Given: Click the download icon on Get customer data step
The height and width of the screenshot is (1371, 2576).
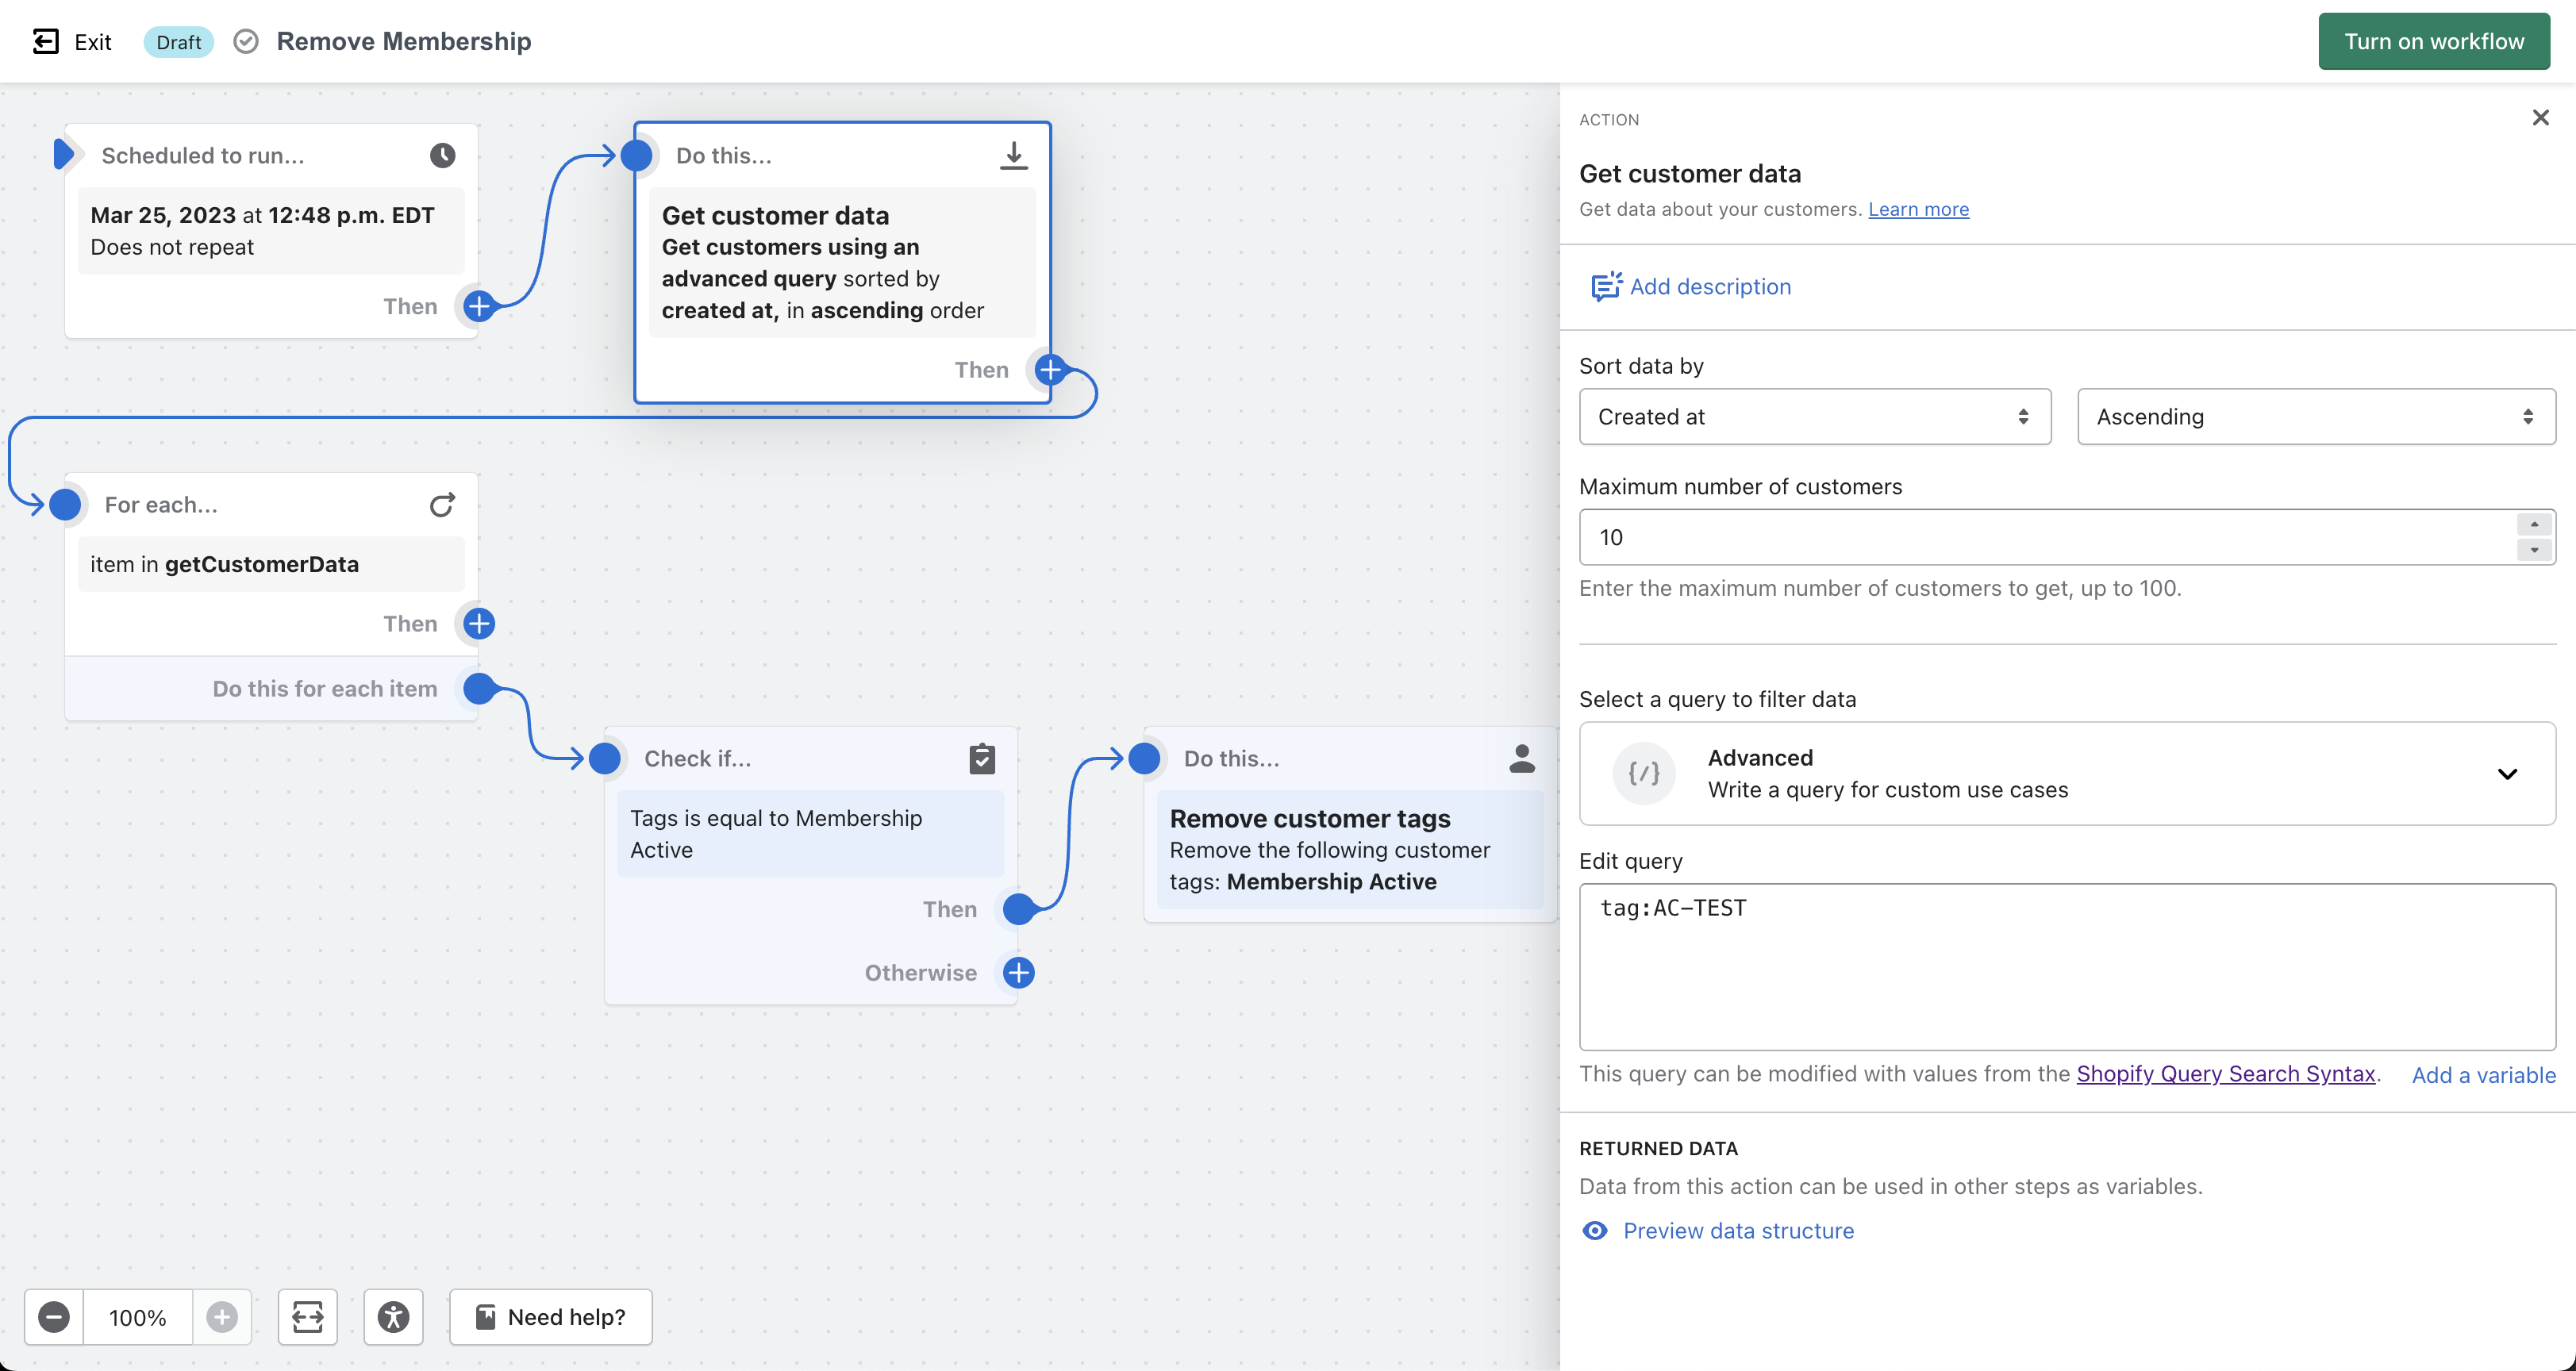Looking at the screenshot, I should [1013, 155].
